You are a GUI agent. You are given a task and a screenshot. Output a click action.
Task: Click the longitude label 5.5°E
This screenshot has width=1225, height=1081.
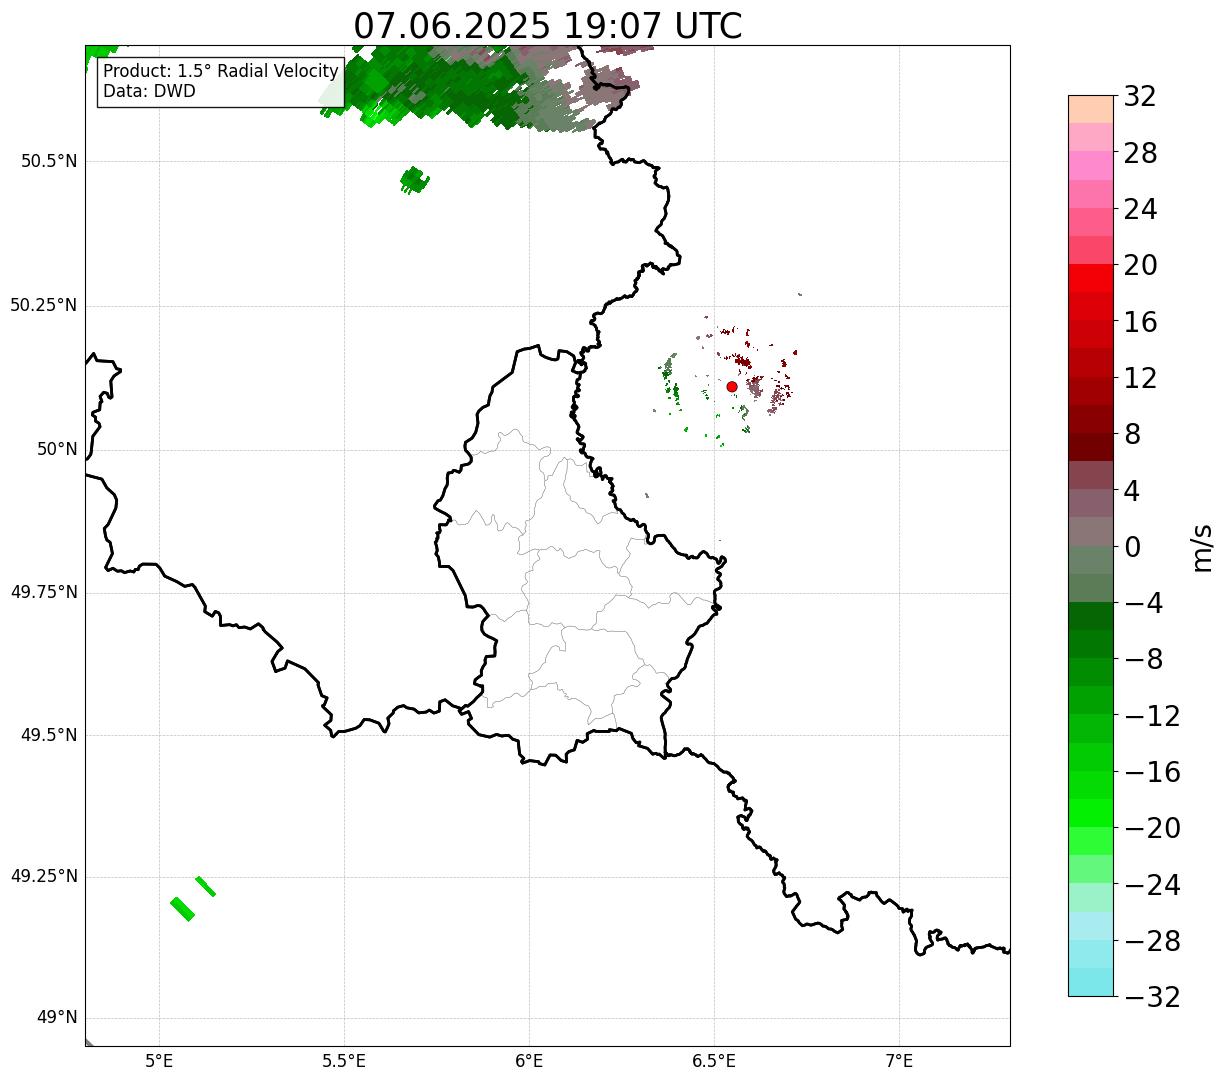[344, 1061]
